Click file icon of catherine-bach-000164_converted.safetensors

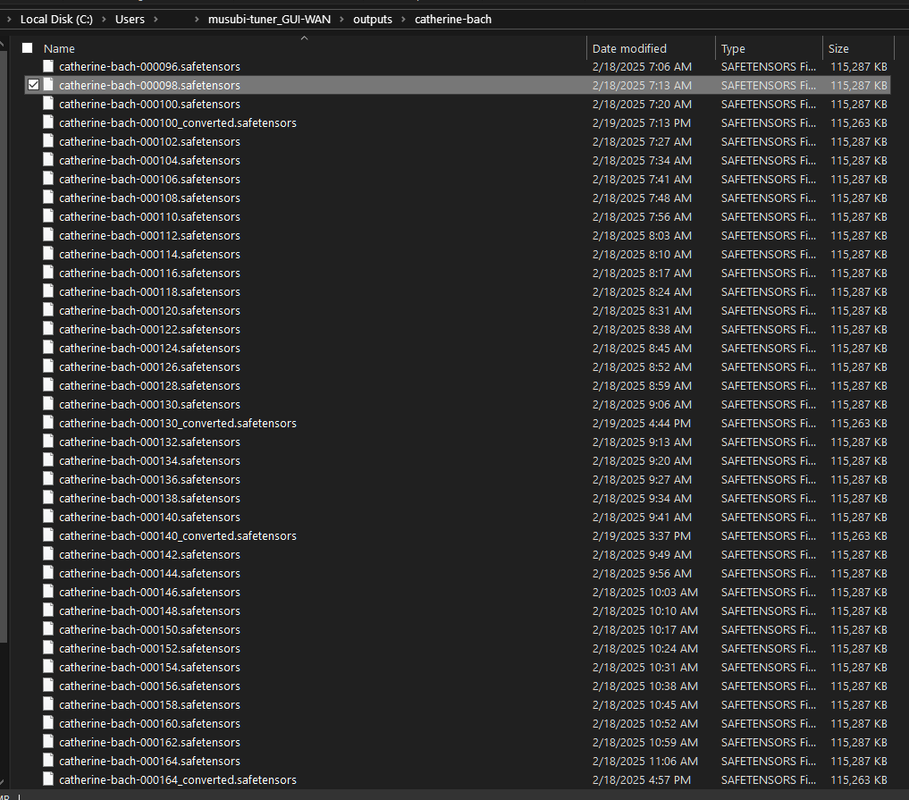48,779
